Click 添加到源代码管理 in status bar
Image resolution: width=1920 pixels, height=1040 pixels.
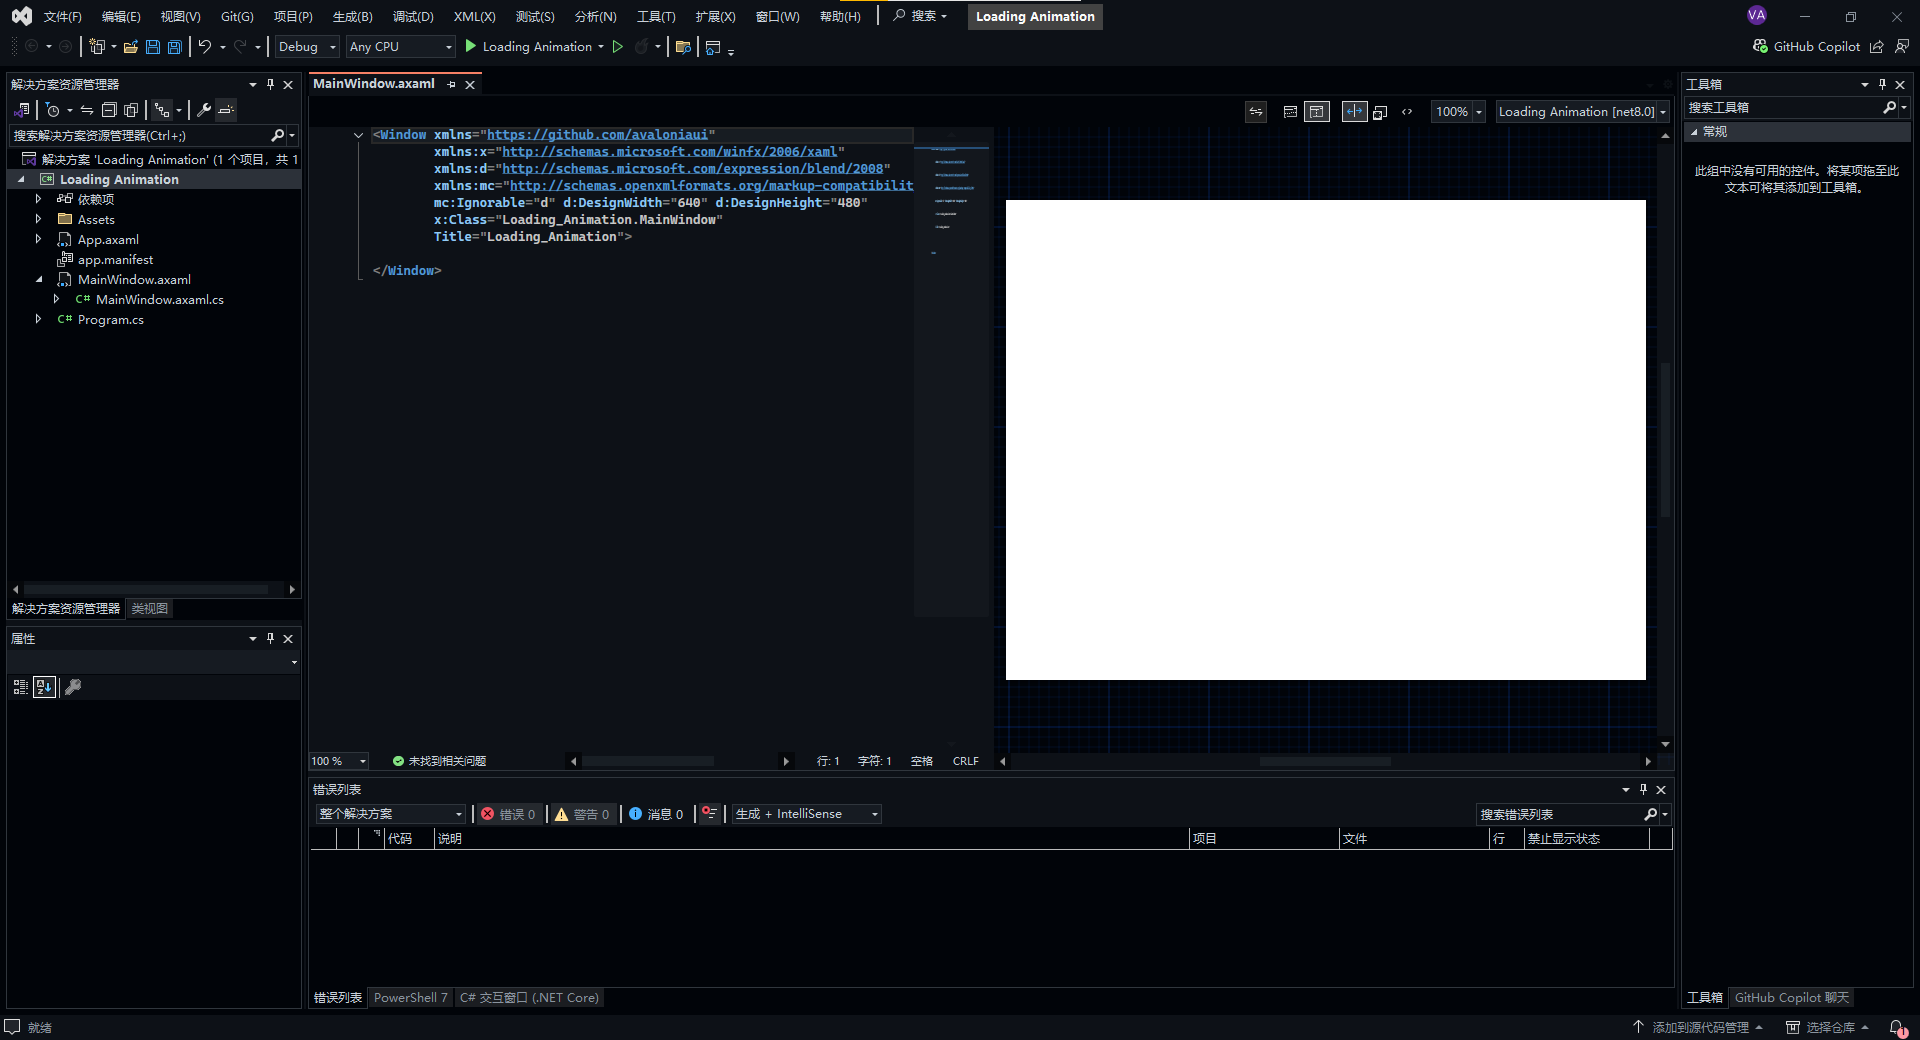tap(1699, 1027)
